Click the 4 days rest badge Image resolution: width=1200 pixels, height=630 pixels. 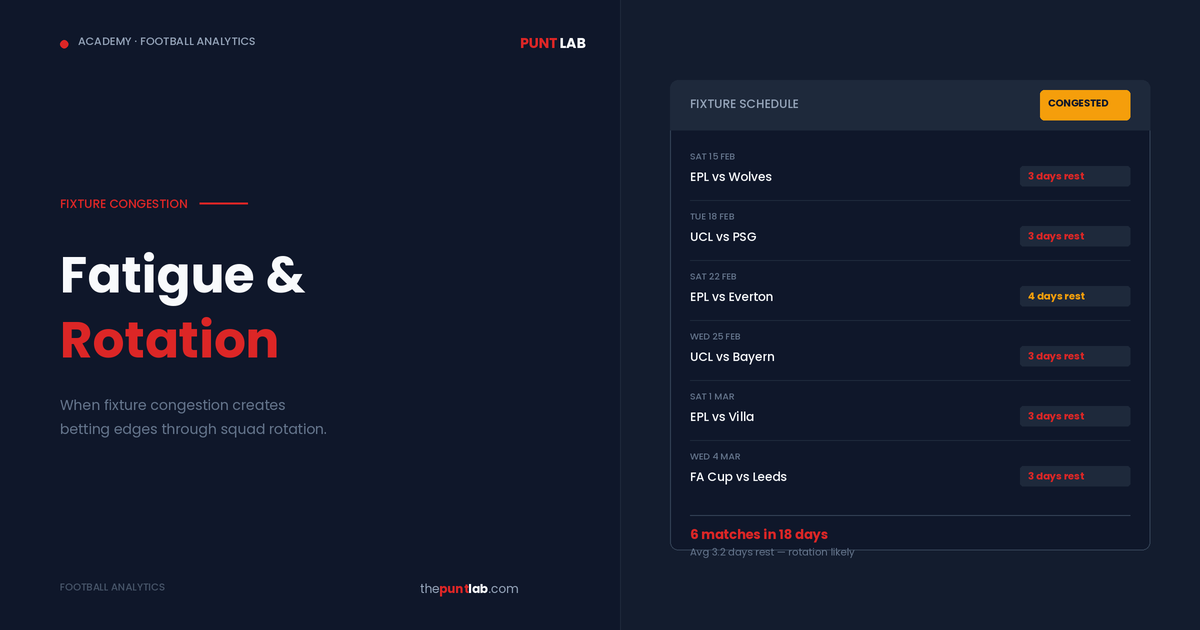1074,296
